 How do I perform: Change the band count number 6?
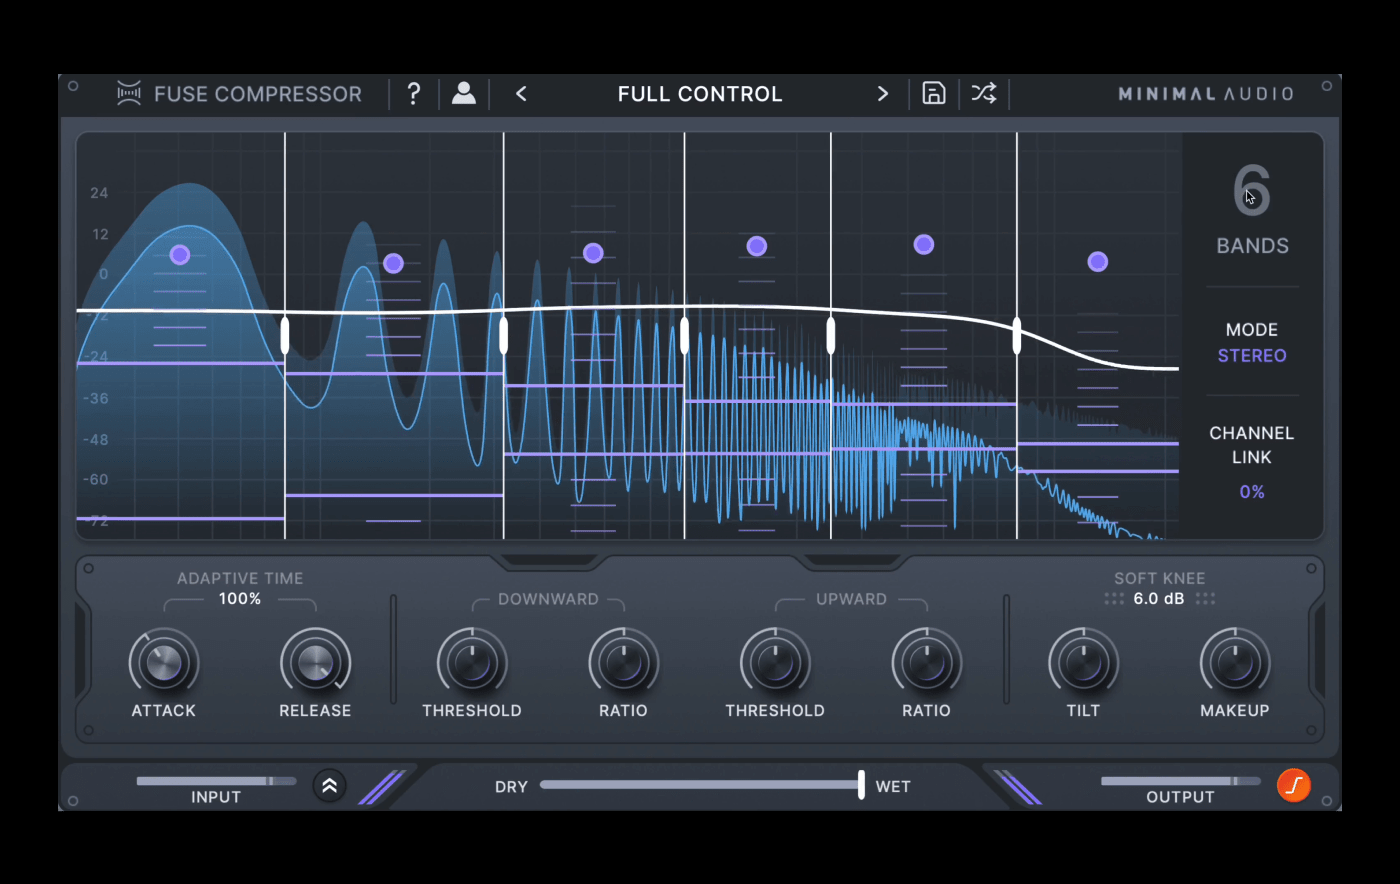pyautogui.click(x=1251, y=190)
